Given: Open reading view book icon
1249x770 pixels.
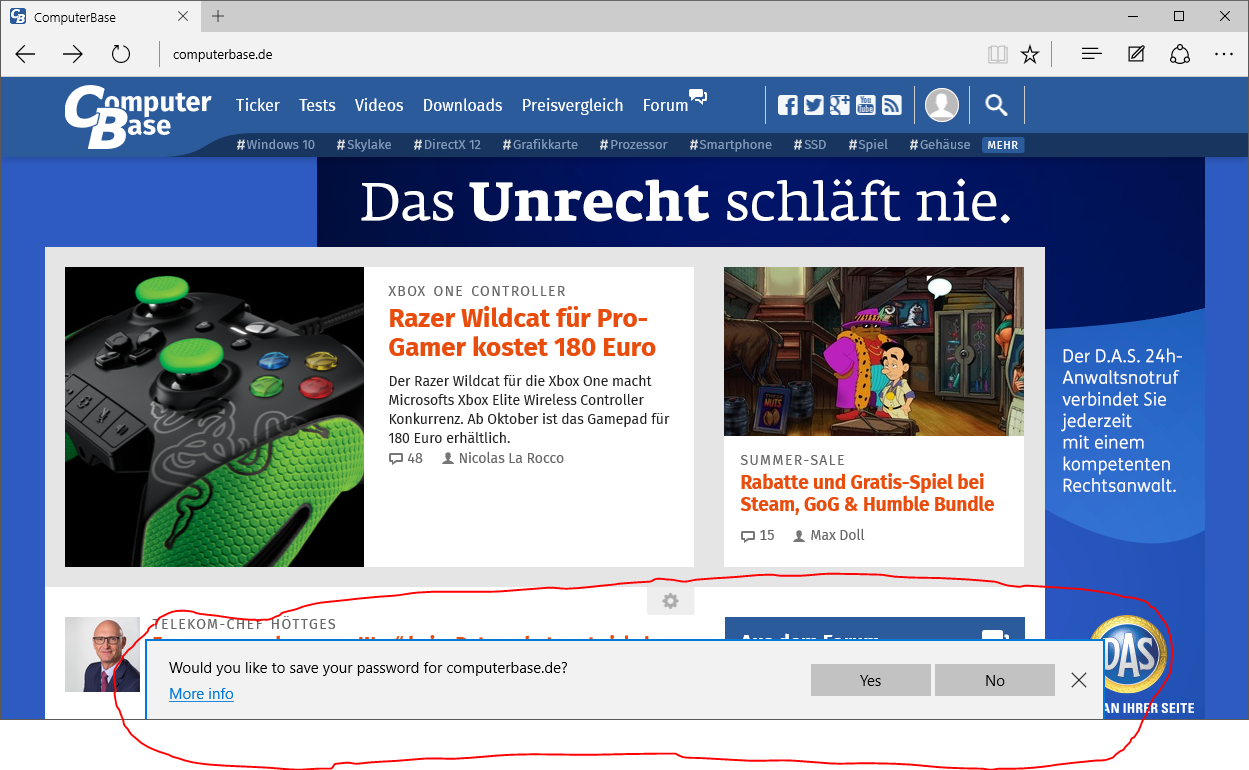Looking at the screenshot, I should point(997,54).
